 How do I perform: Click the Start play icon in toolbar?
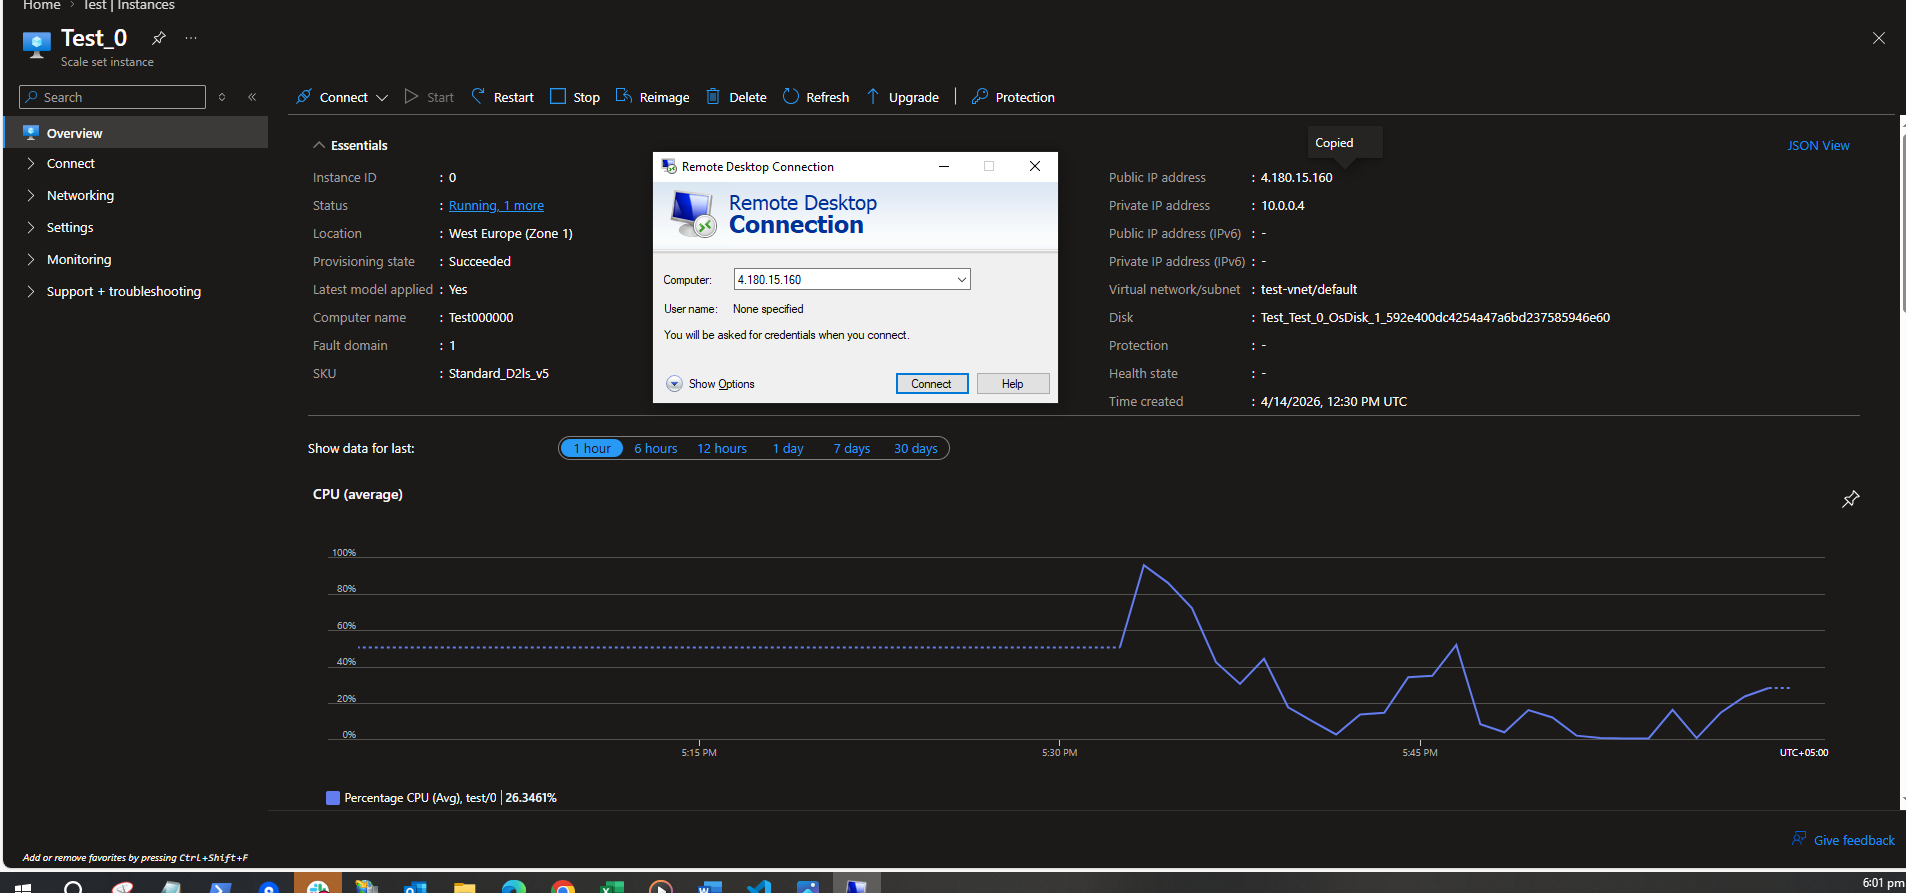(x=411, y=97)
